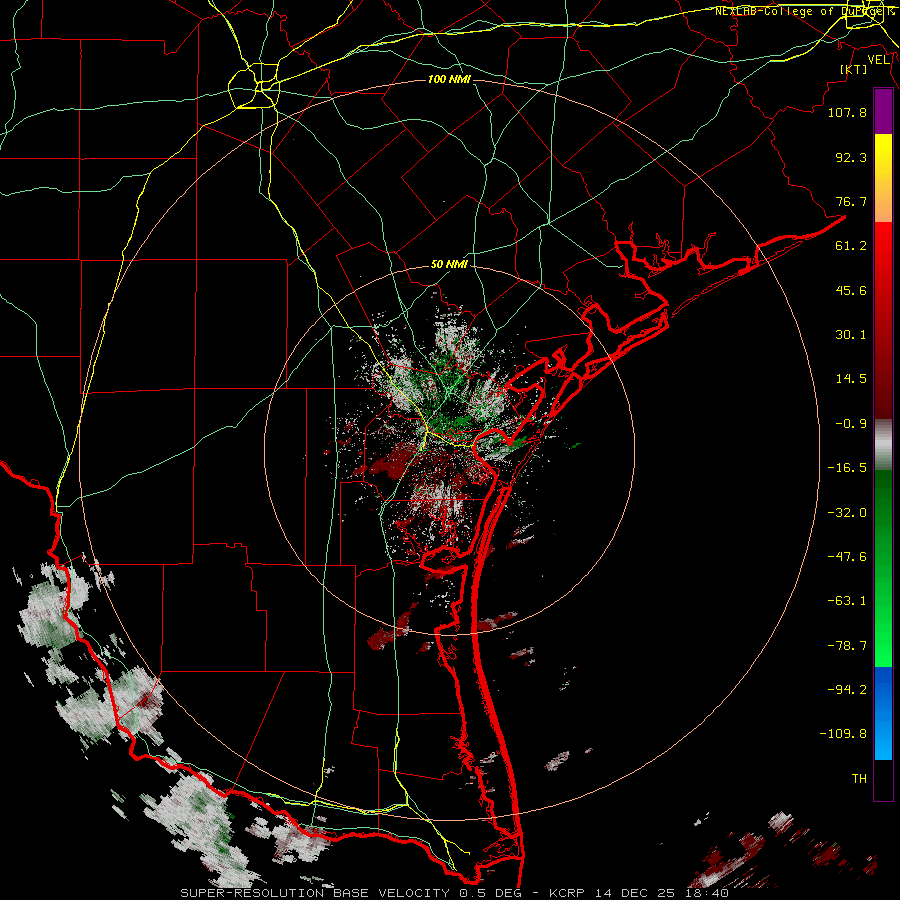Pick the blue segment of the color bar

point(883,713)
